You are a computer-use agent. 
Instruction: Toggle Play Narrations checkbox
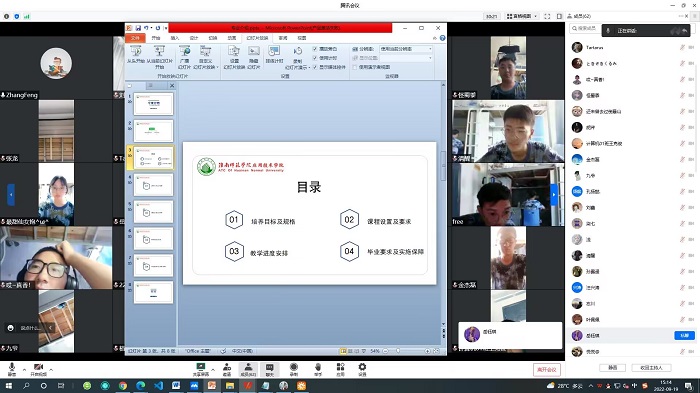(x=315, y=49)
